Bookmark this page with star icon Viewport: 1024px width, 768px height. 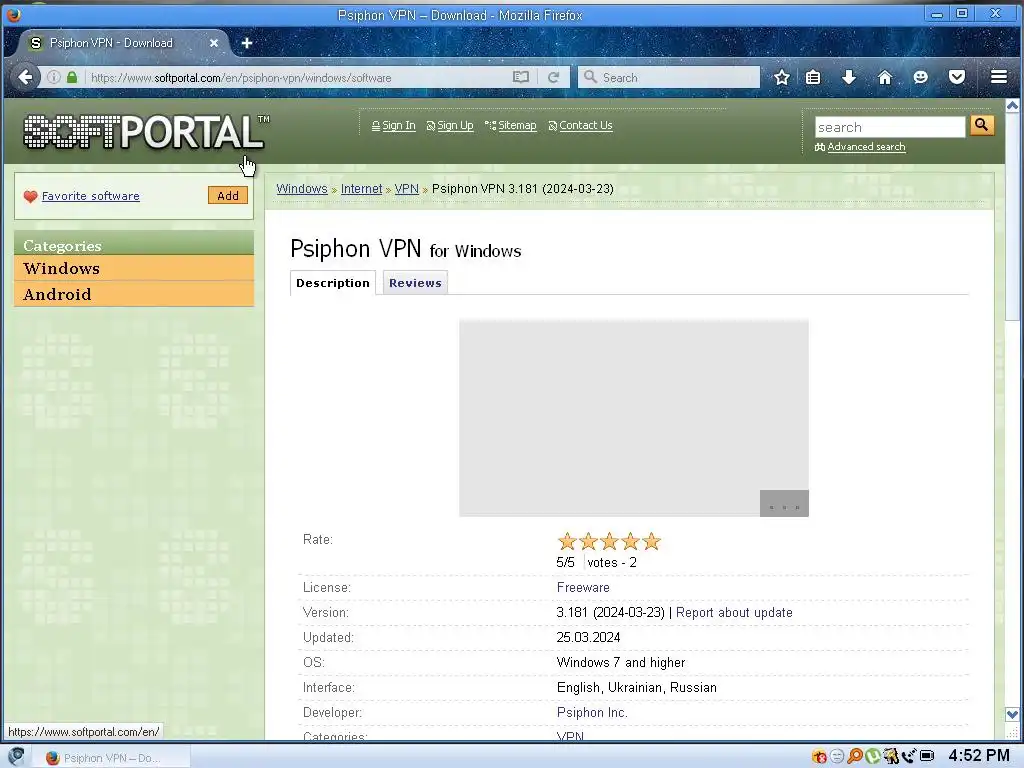(x=782, y=77)
